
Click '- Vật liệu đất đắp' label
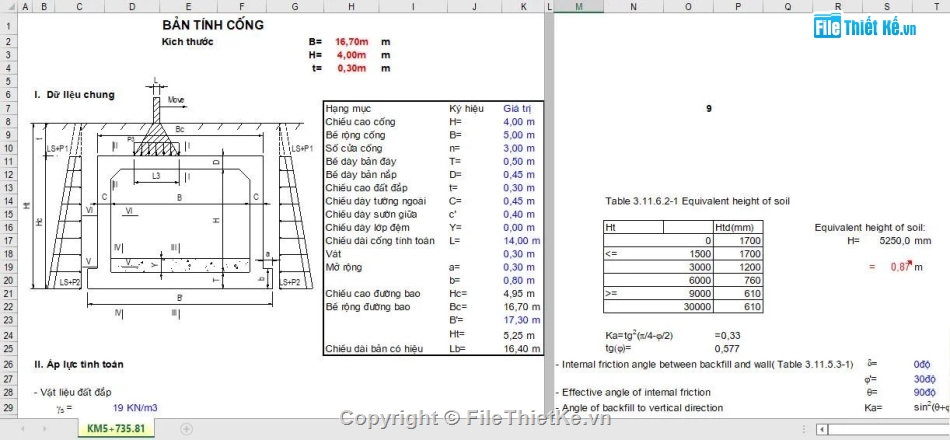[x=73, y=393]
